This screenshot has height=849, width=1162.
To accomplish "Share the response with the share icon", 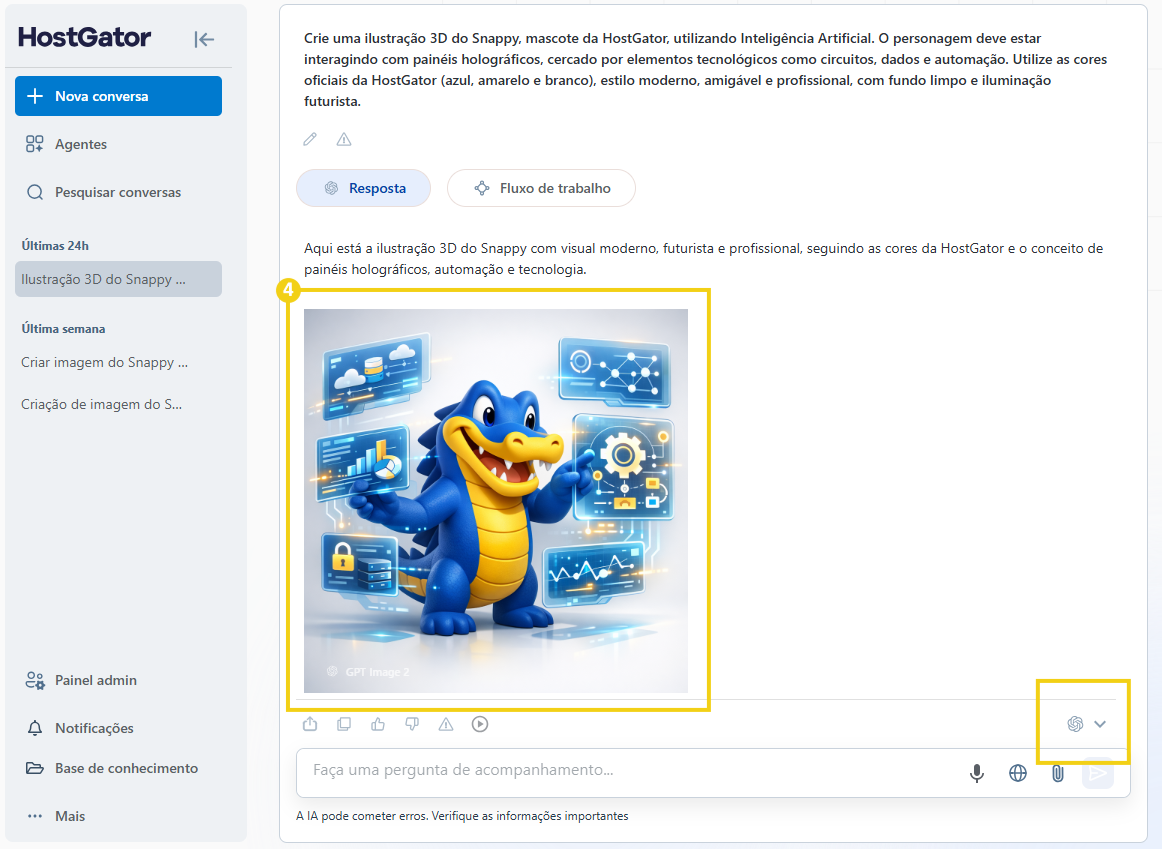I will (x=310, y=724).
